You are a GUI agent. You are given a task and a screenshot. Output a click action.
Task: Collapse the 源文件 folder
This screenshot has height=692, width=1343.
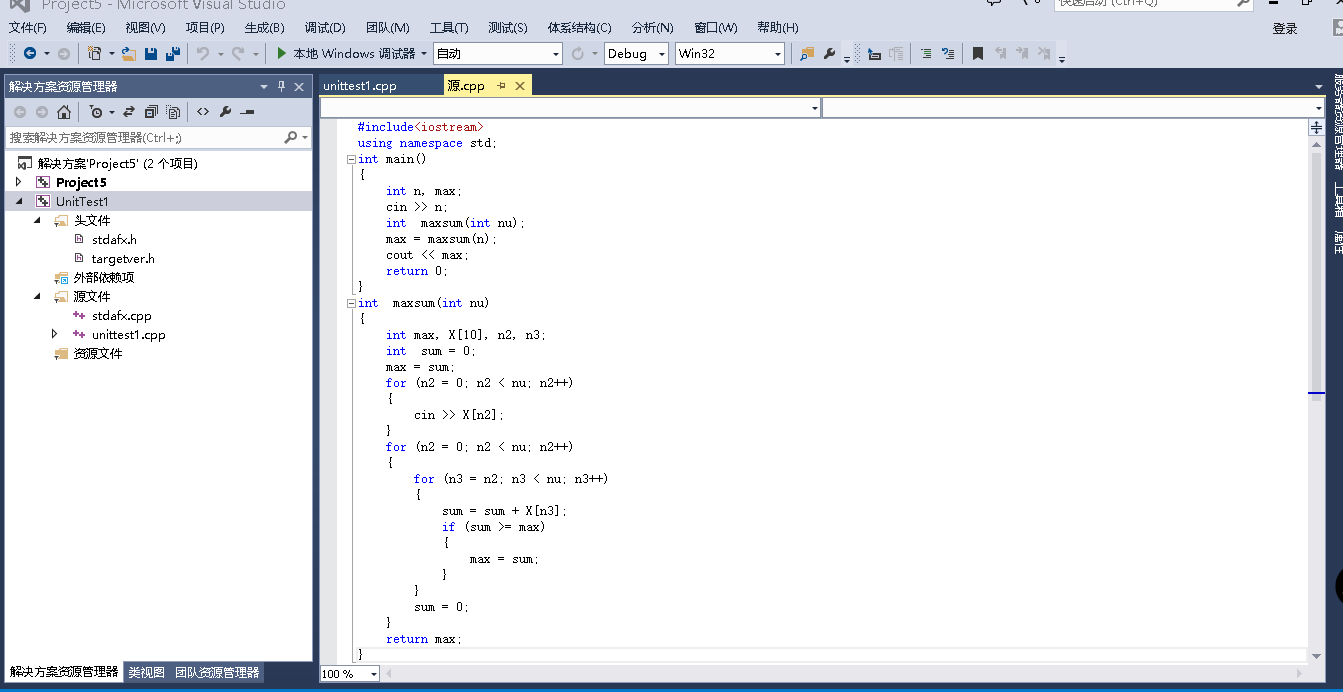point(37,296)
